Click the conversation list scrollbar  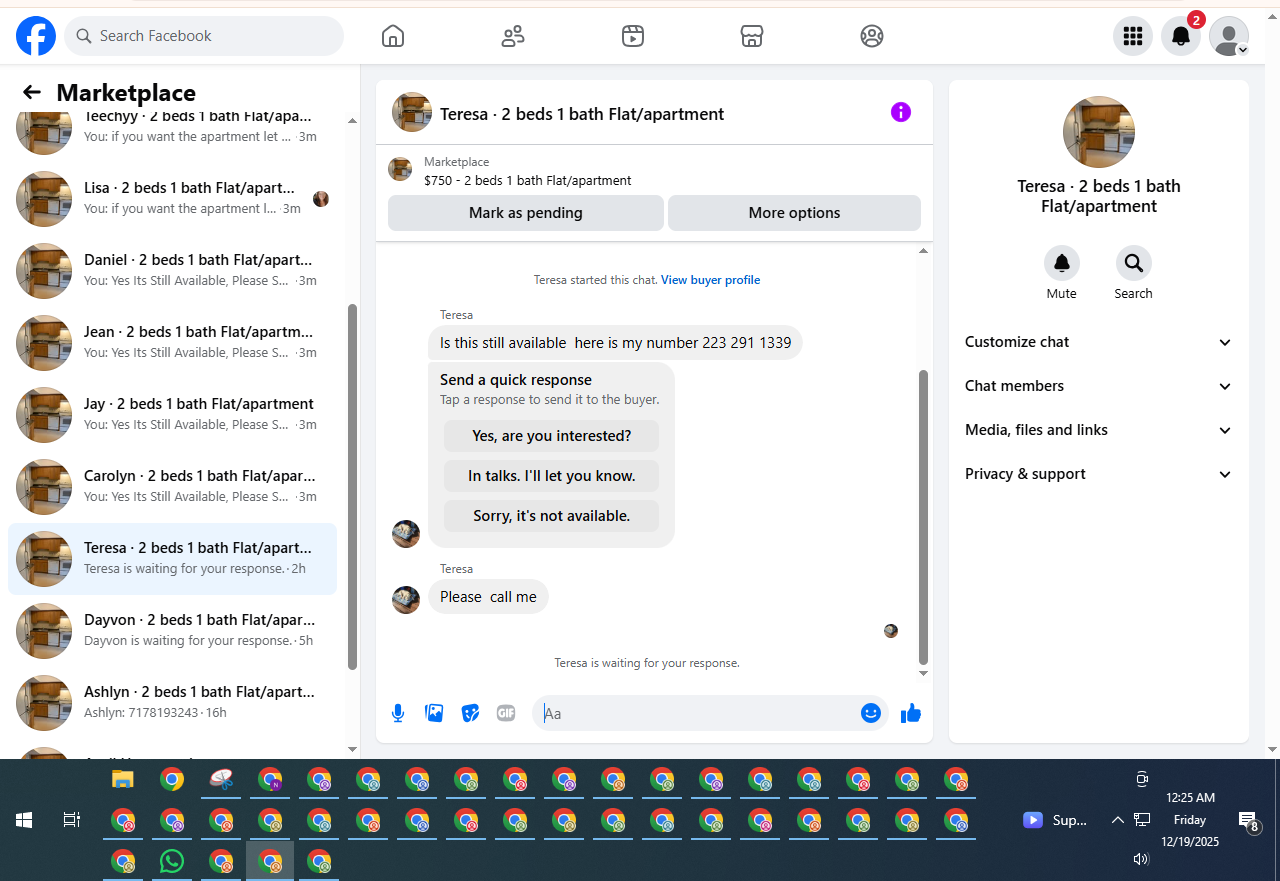[352, 486]
